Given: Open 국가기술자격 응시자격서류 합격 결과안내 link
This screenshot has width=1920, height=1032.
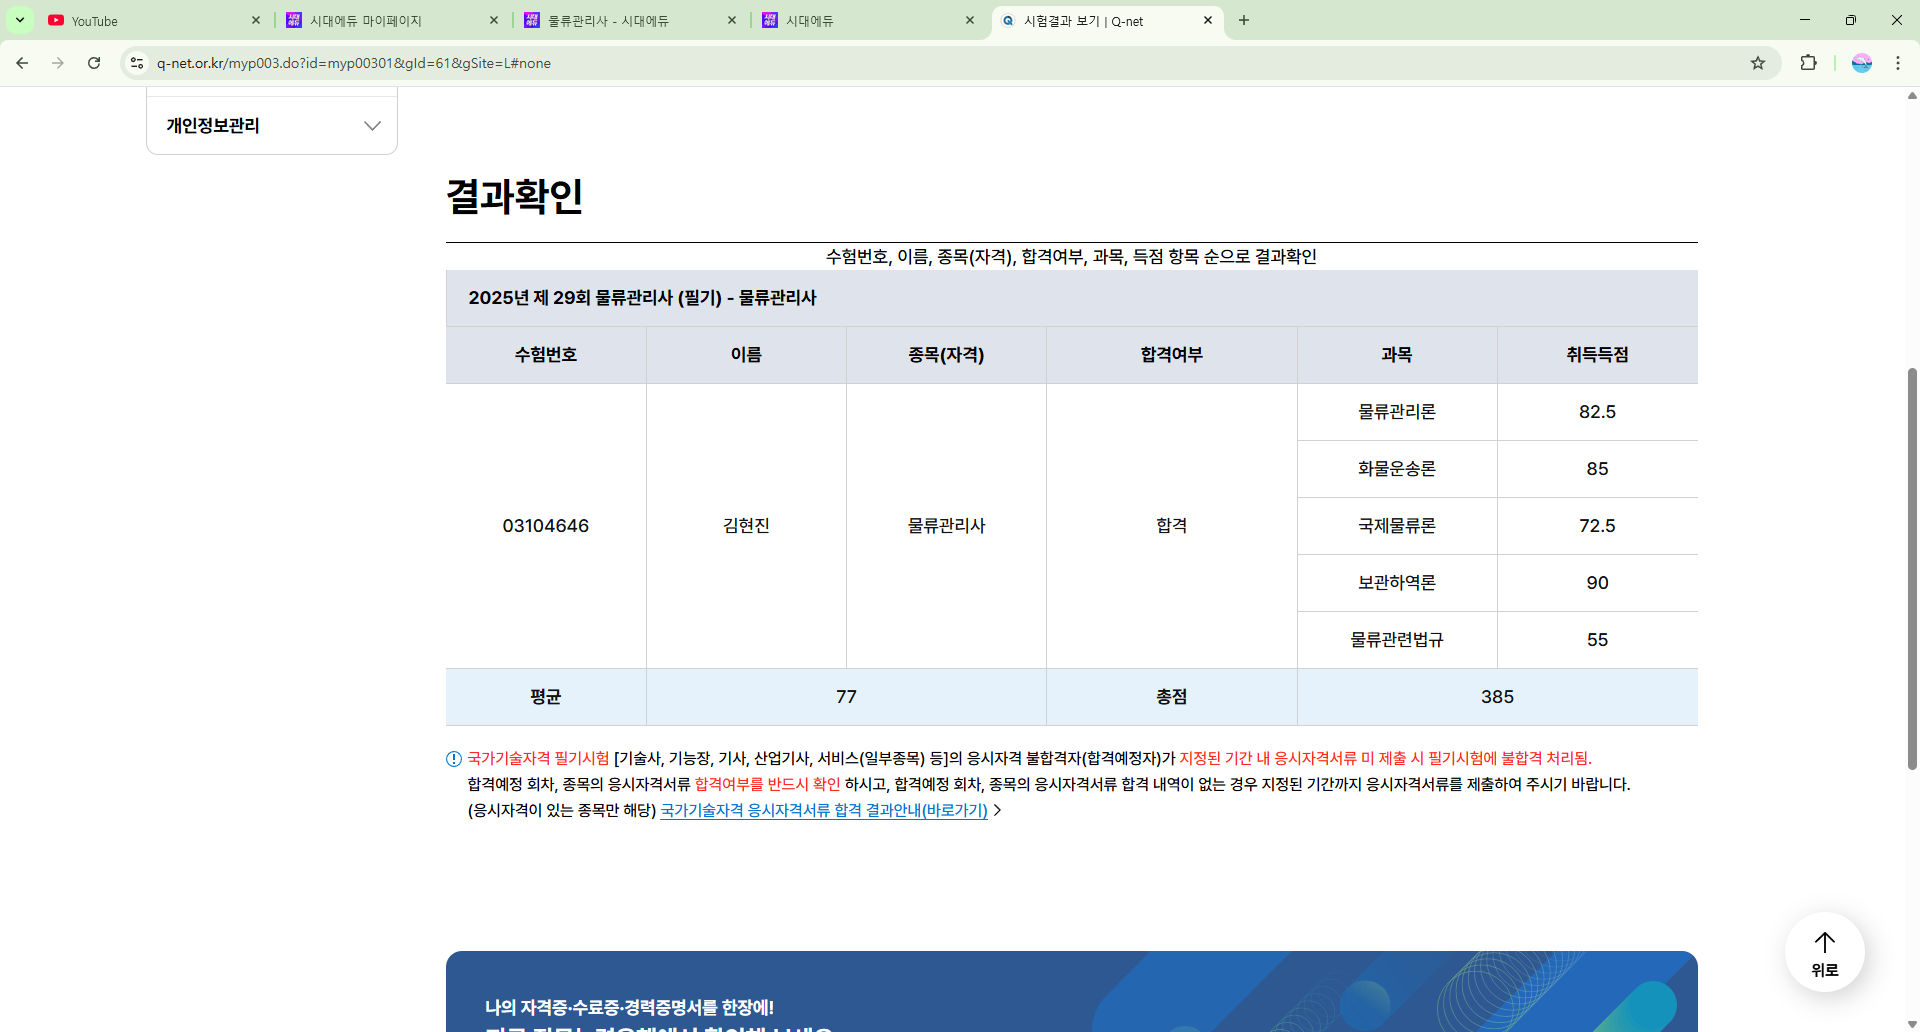Looking at the screenshot, I should 824,811.
